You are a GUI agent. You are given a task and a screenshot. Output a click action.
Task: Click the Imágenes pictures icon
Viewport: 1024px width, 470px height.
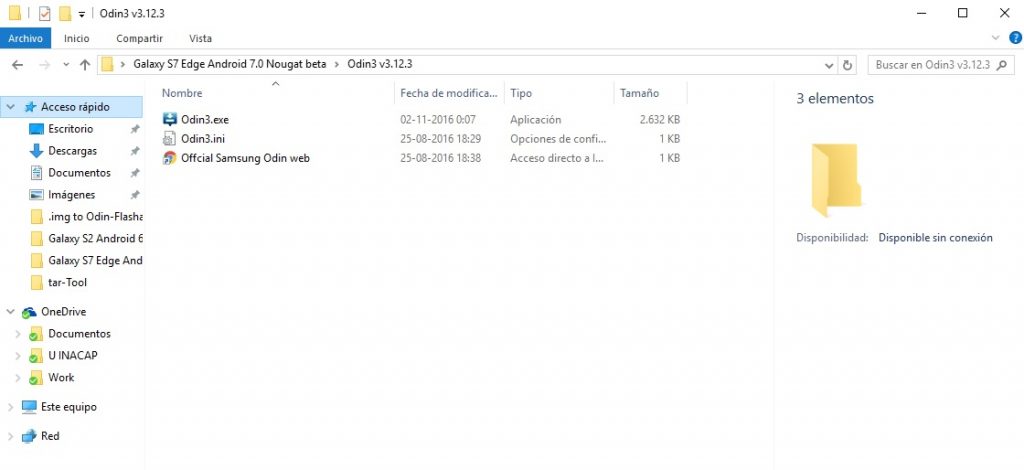point(37,195)
